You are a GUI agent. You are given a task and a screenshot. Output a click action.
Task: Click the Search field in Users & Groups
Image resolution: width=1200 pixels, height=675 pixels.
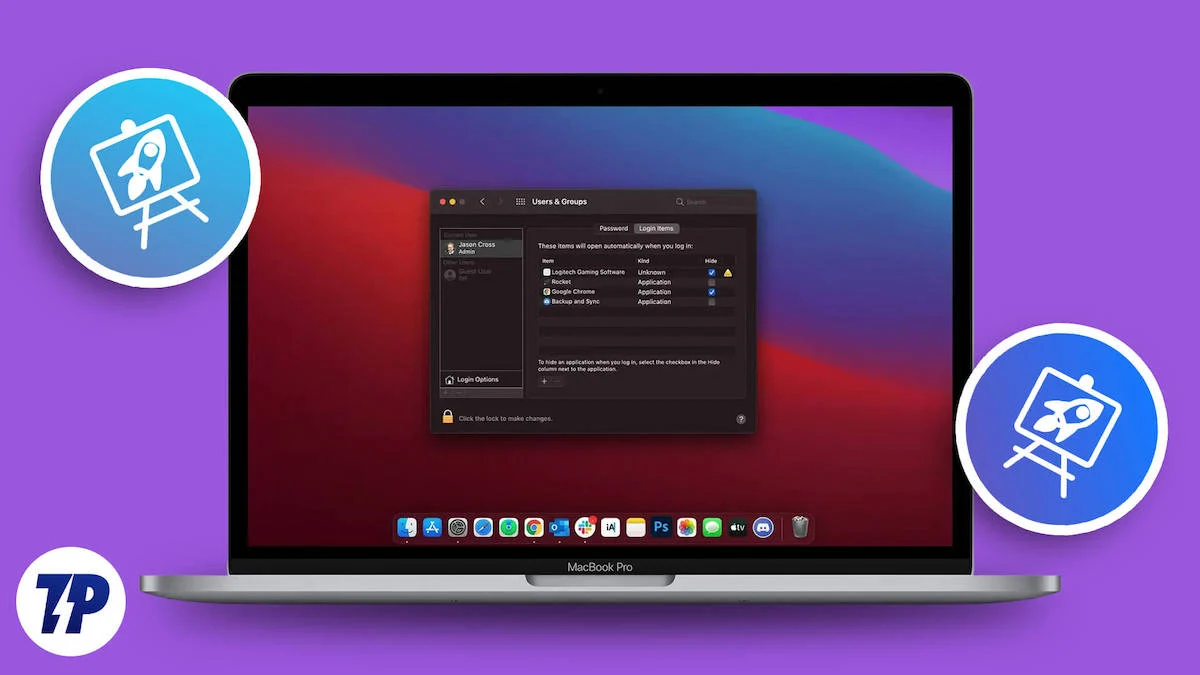click(x=711, y=202)
